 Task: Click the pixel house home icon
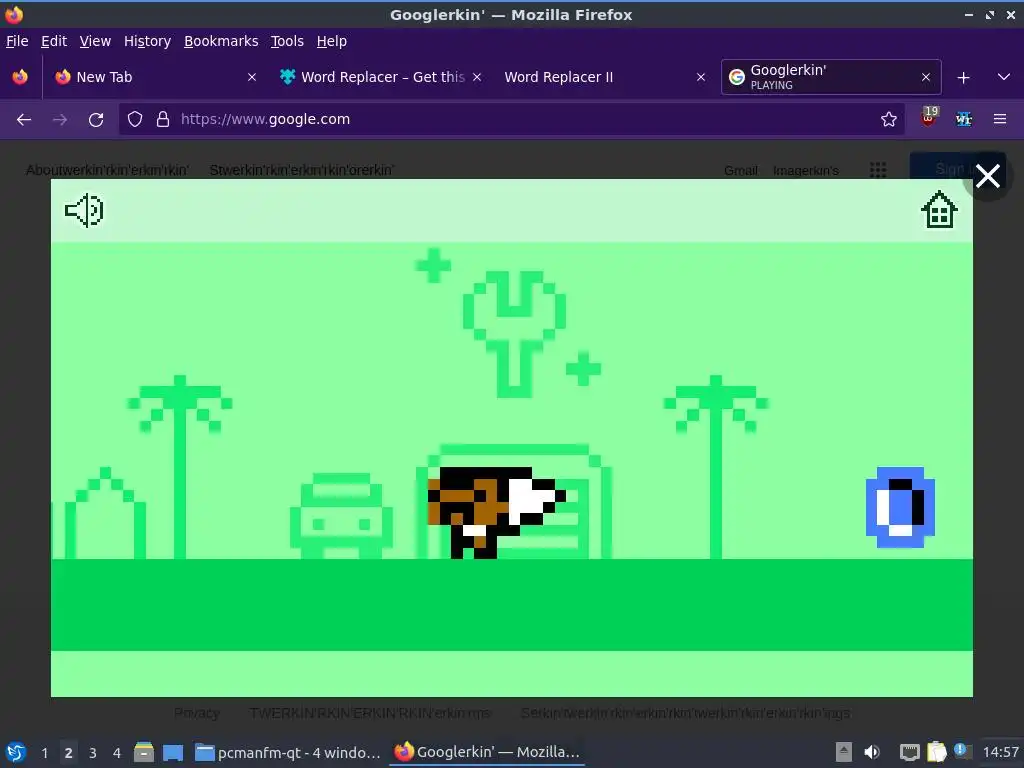coord(939,210)
